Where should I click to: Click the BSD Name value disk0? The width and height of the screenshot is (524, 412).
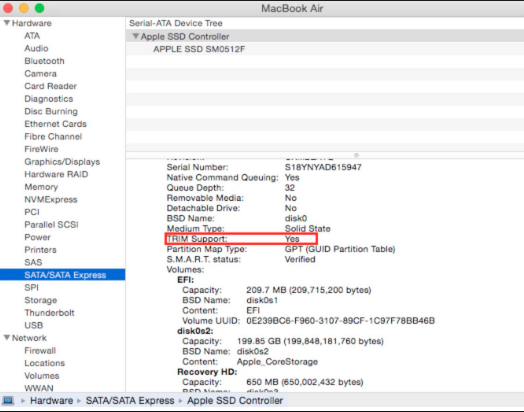pos(296,218)
